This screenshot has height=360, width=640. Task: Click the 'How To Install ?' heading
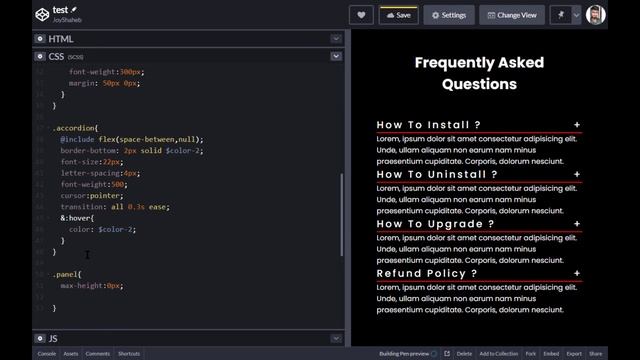pos(429,125)
